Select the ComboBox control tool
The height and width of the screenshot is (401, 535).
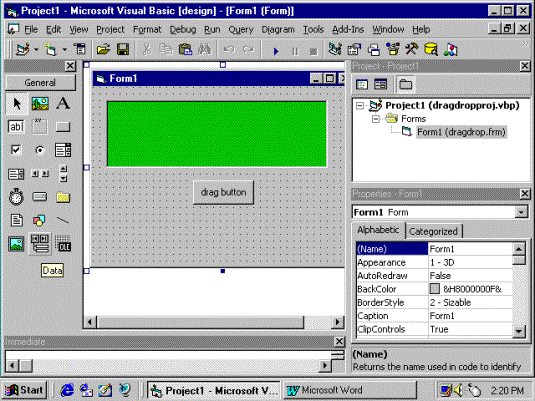click(x=63, y=150)
